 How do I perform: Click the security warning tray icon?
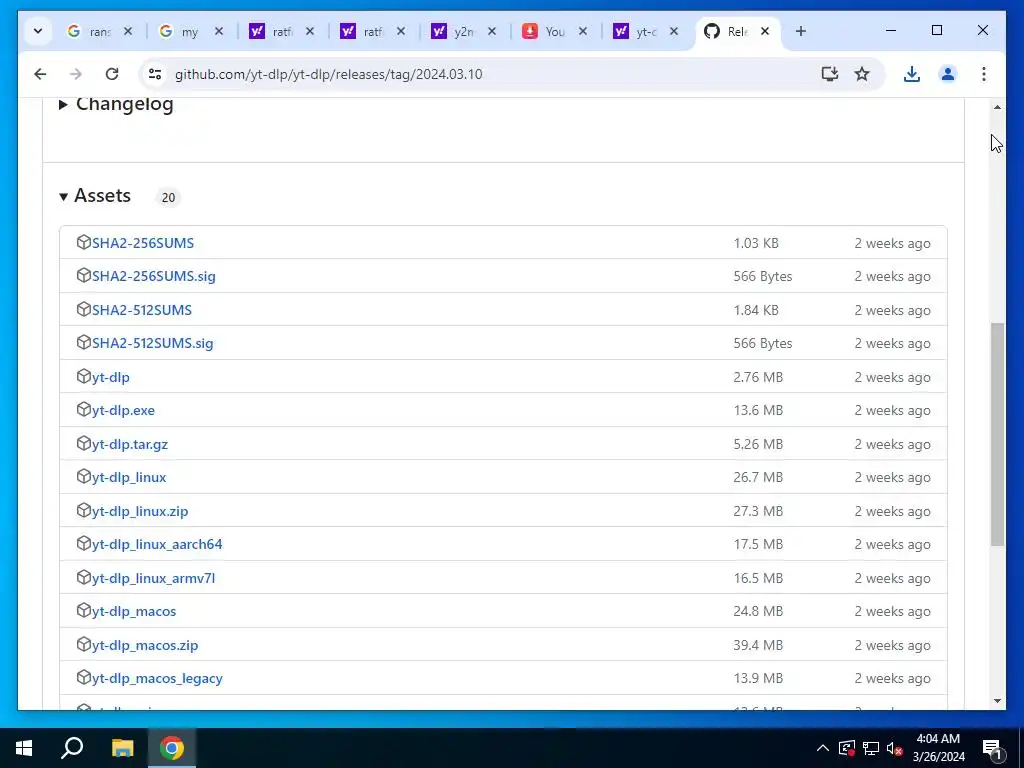tap(847, 748)
